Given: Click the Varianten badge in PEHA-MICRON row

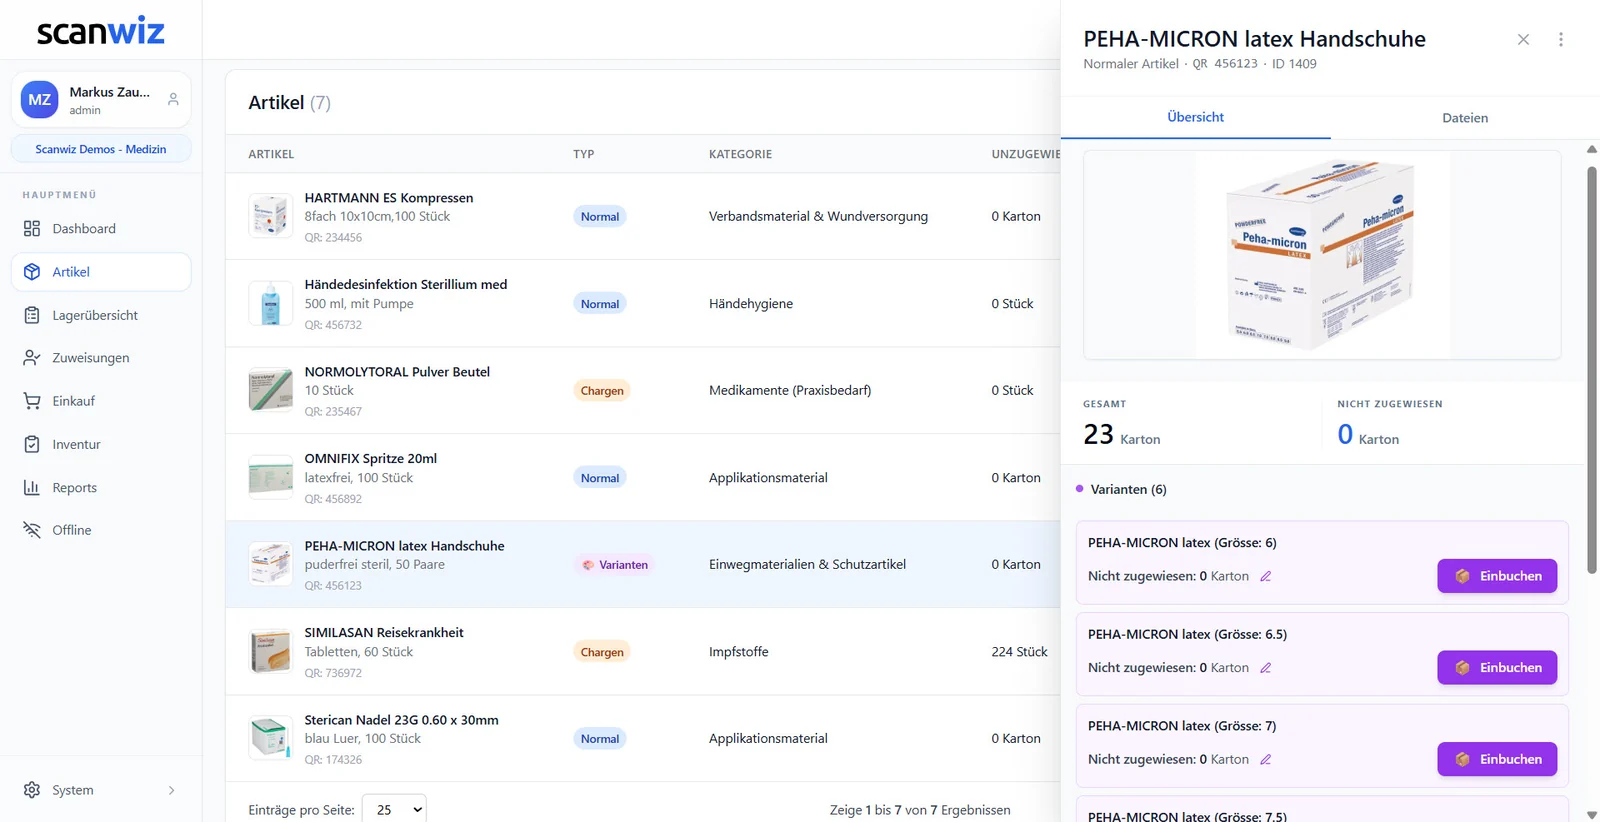Looking at the screenshot, I should tap(615, 565).
